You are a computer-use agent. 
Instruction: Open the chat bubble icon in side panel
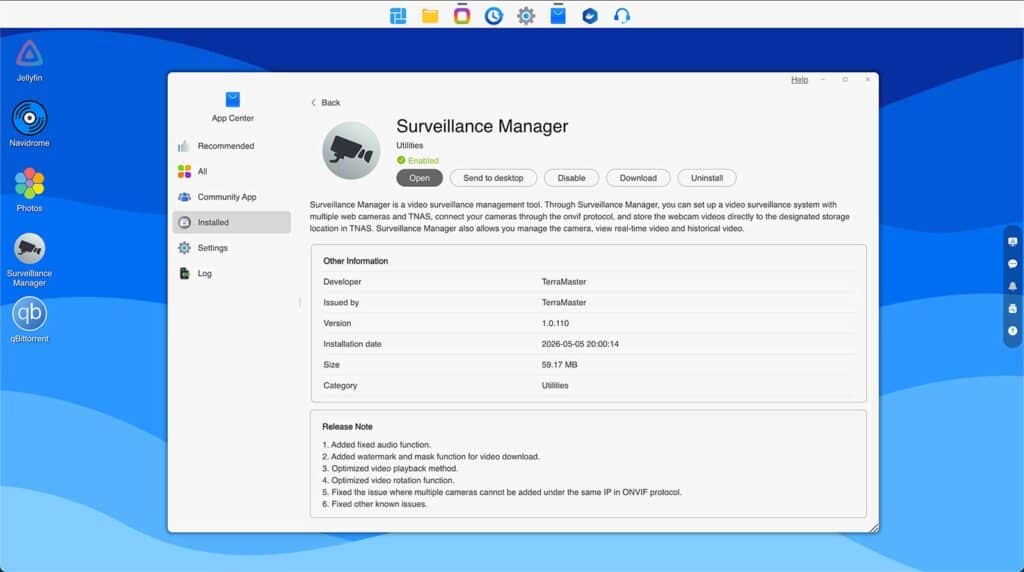pyautogui.click(x=1012, y=264)
